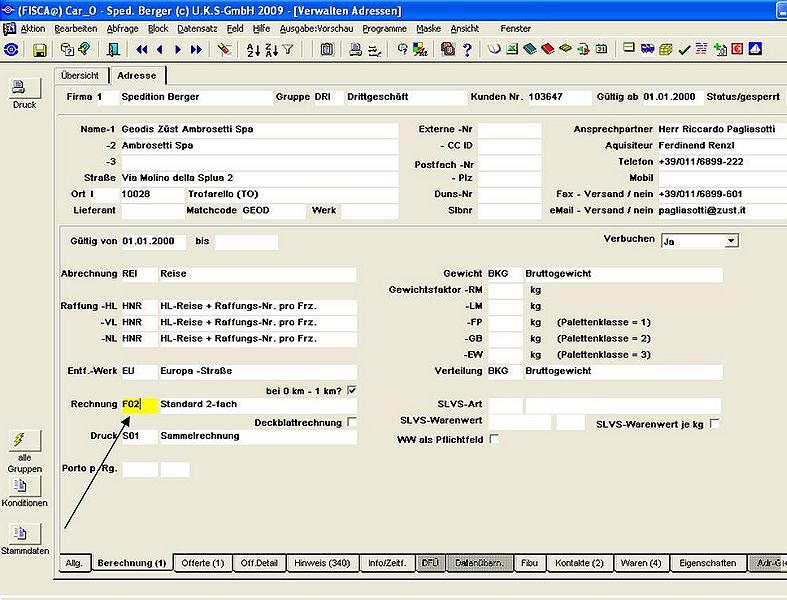787x600 pixels.
Task: Open the Fenster menu
Action: (x=515, y=29)
